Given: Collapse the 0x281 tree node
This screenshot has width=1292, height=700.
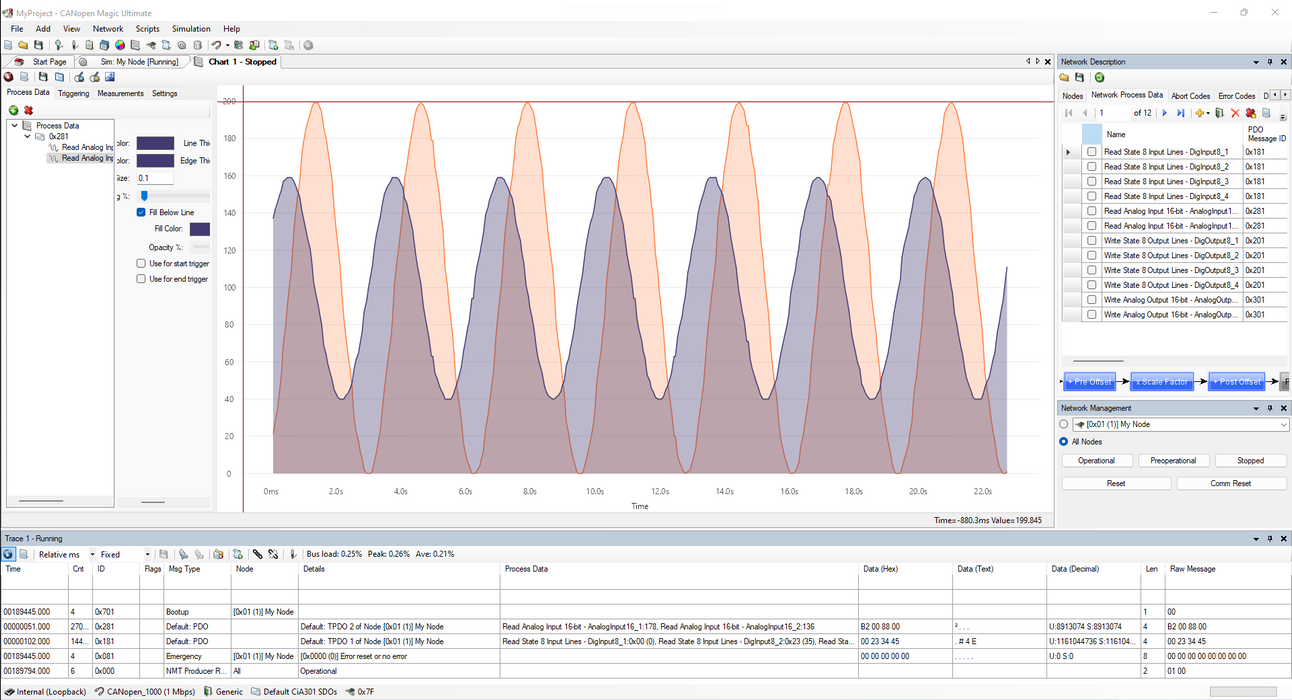Looking at the screenshot, I should (28, 136).
